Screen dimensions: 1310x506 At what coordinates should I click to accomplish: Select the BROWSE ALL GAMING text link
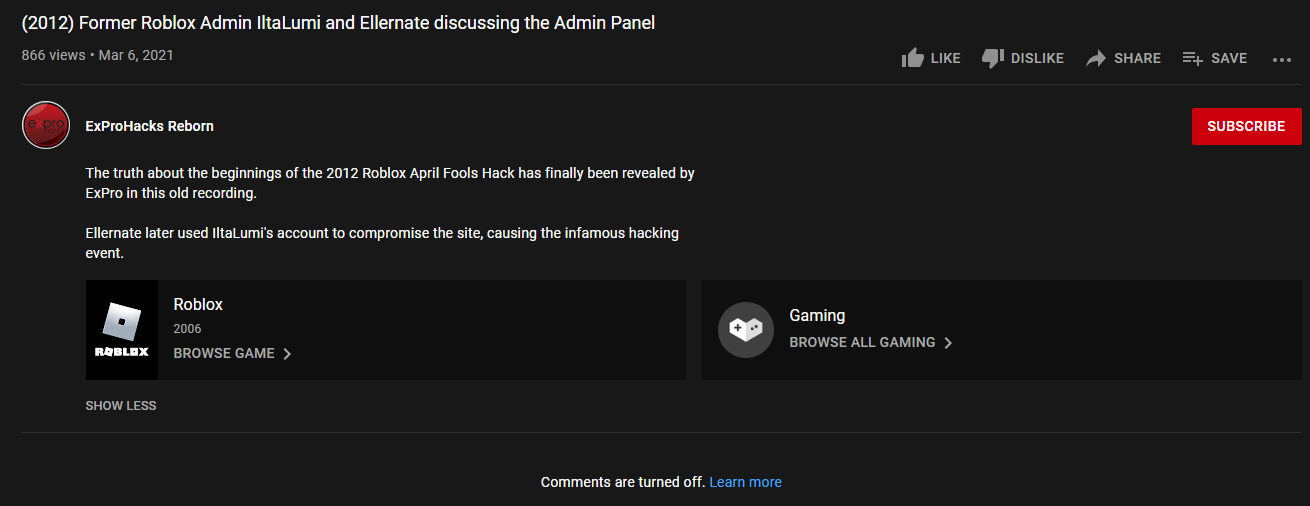pyautogui.click(x=862, y=342)
